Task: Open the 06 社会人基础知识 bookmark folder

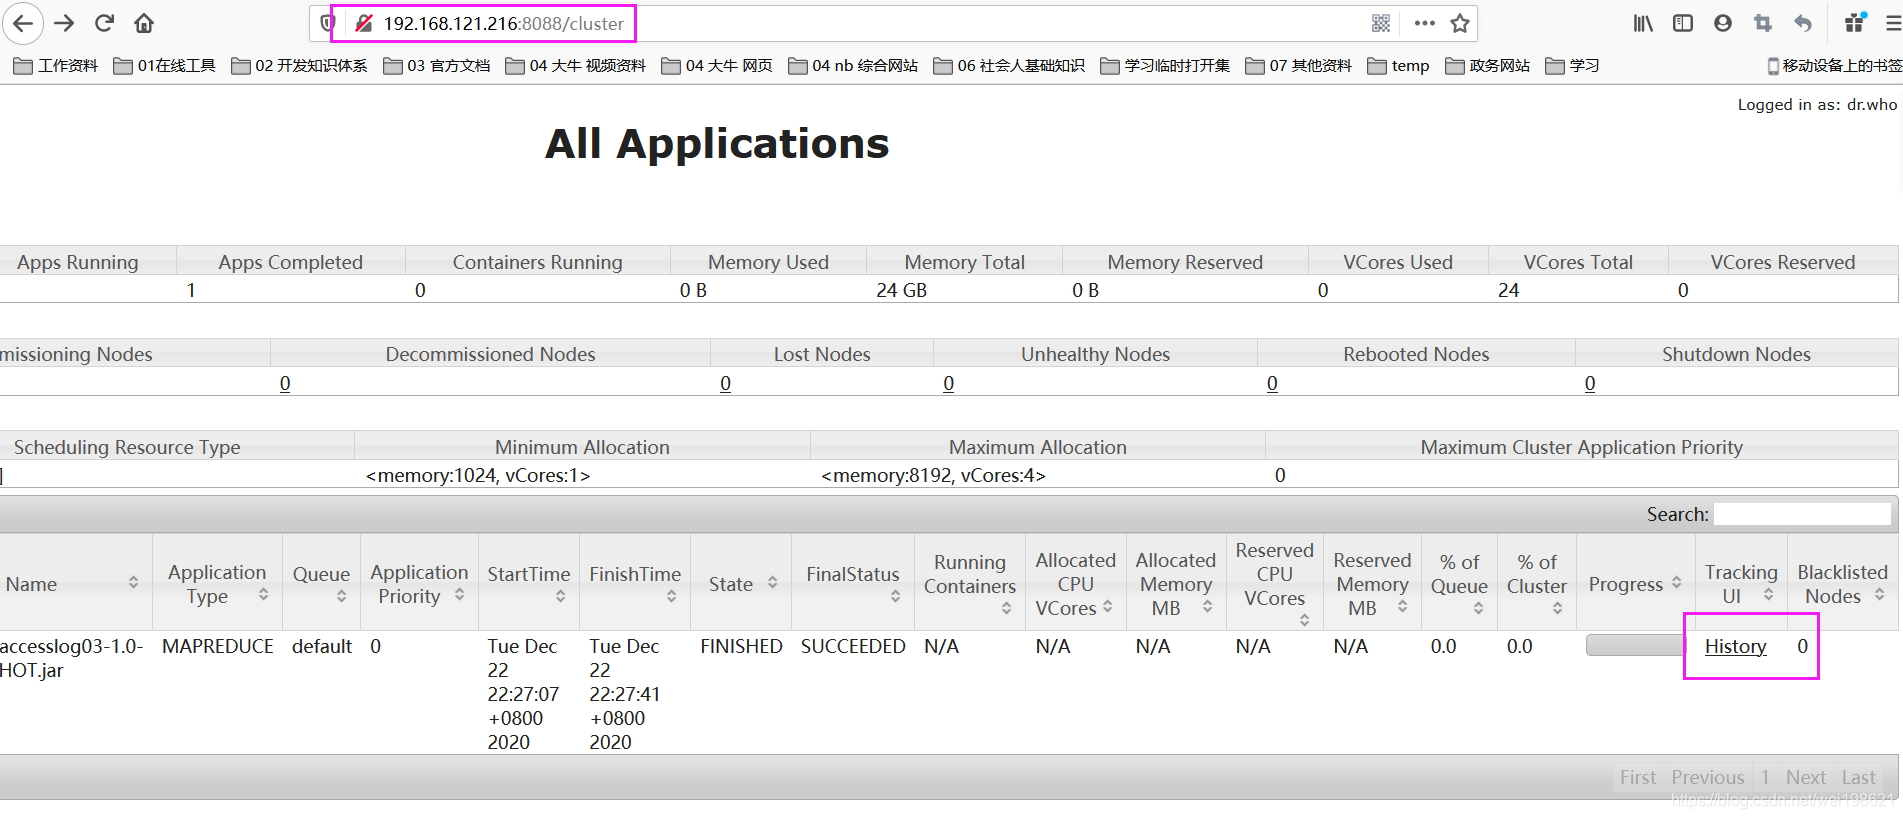Action: click(1009, 66)
